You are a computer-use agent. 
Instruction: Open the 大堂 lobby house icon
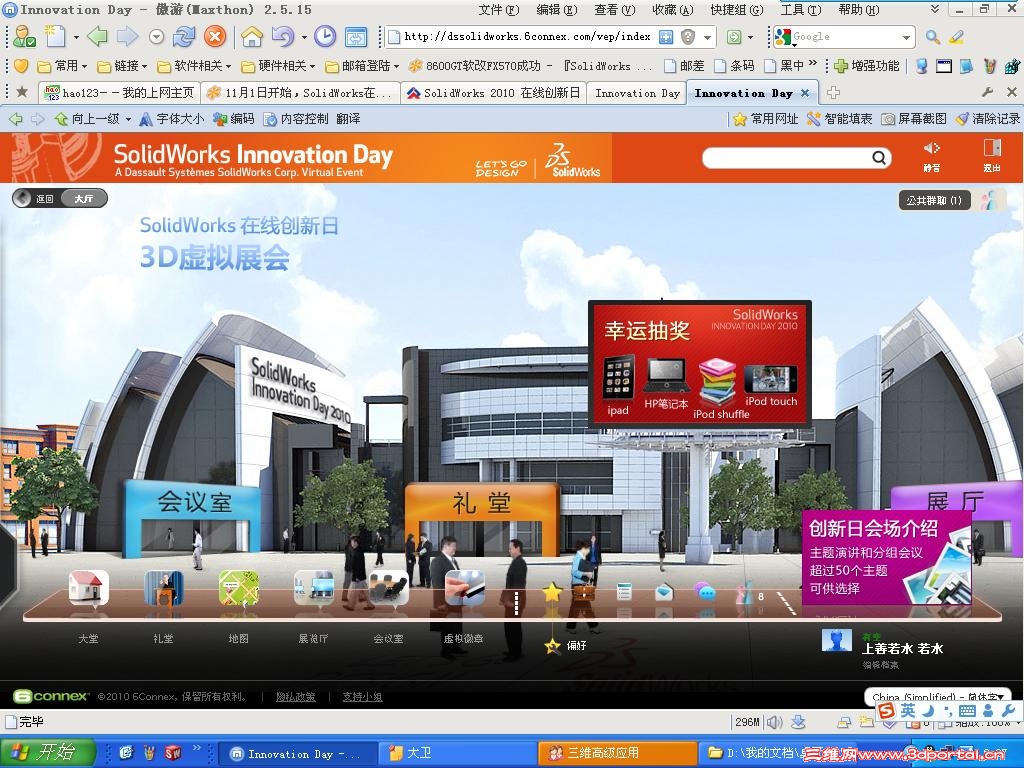[x=89, y=587]
